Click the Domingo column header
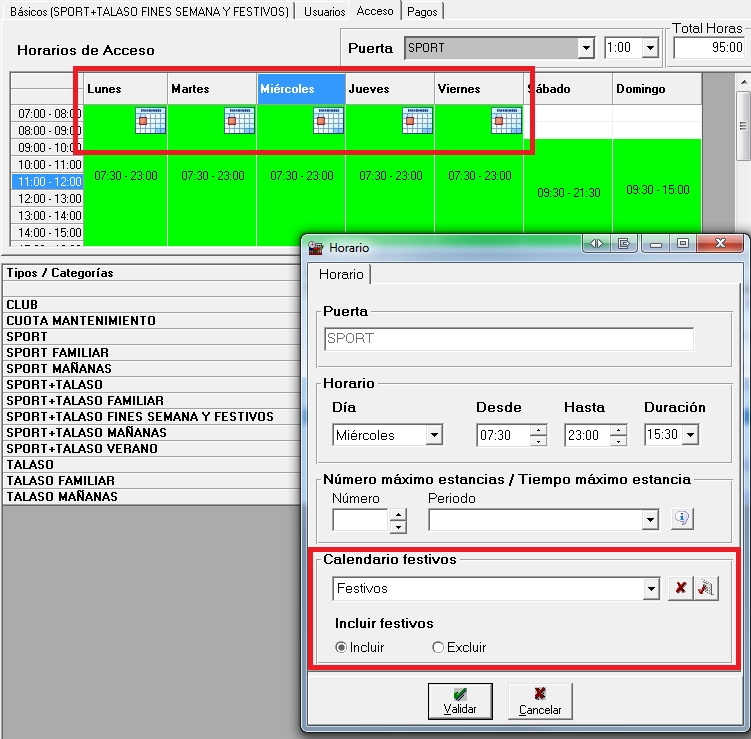The image size is (751, 739). click(x=657, y=89)
